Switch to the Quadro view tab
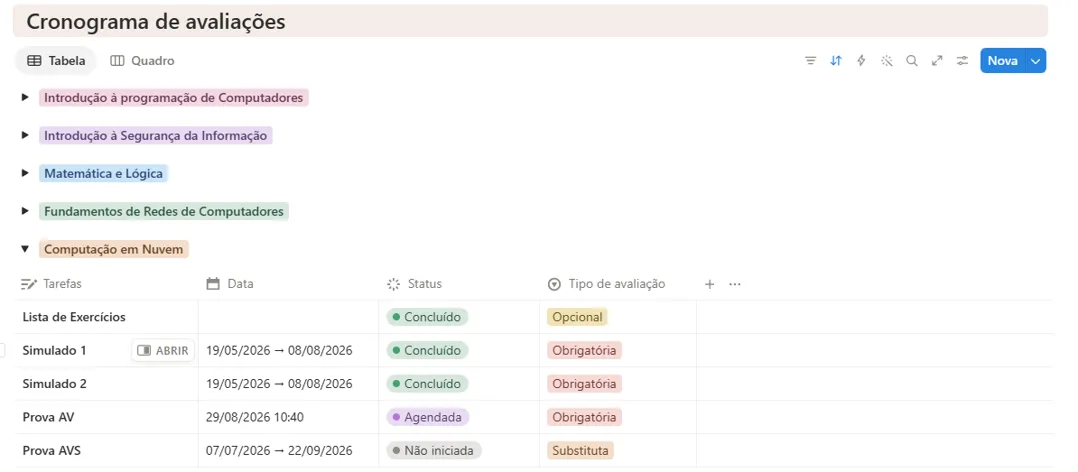 [142, 60]
